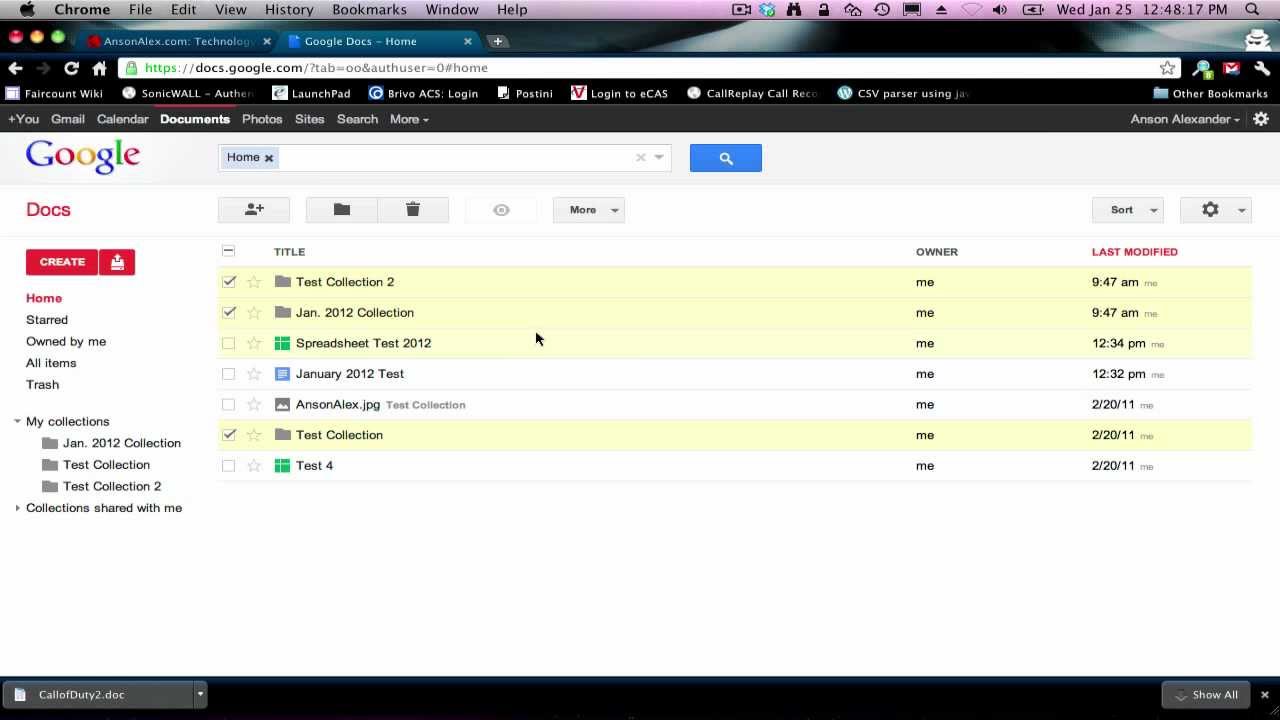The height and width of the screenshot is (720, 1280).
Task: Check the Test 4 checkbox
Action: [229, 466]
